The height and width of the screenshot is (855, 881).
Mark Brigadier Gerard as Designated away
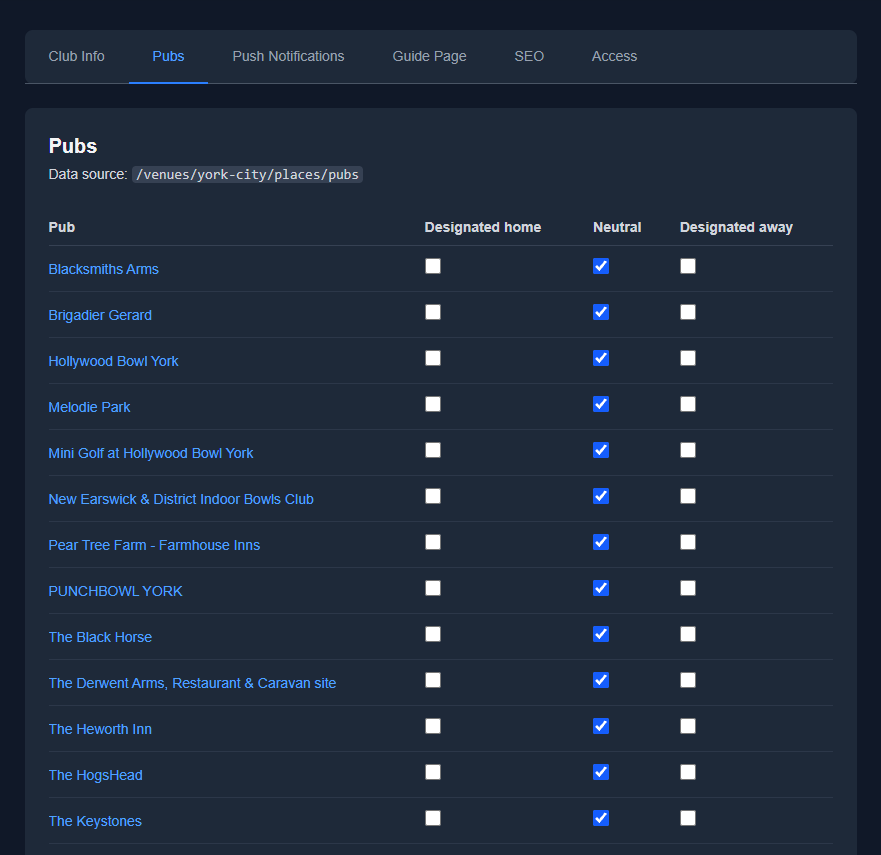pyautogui.click(x=688, y=312)
